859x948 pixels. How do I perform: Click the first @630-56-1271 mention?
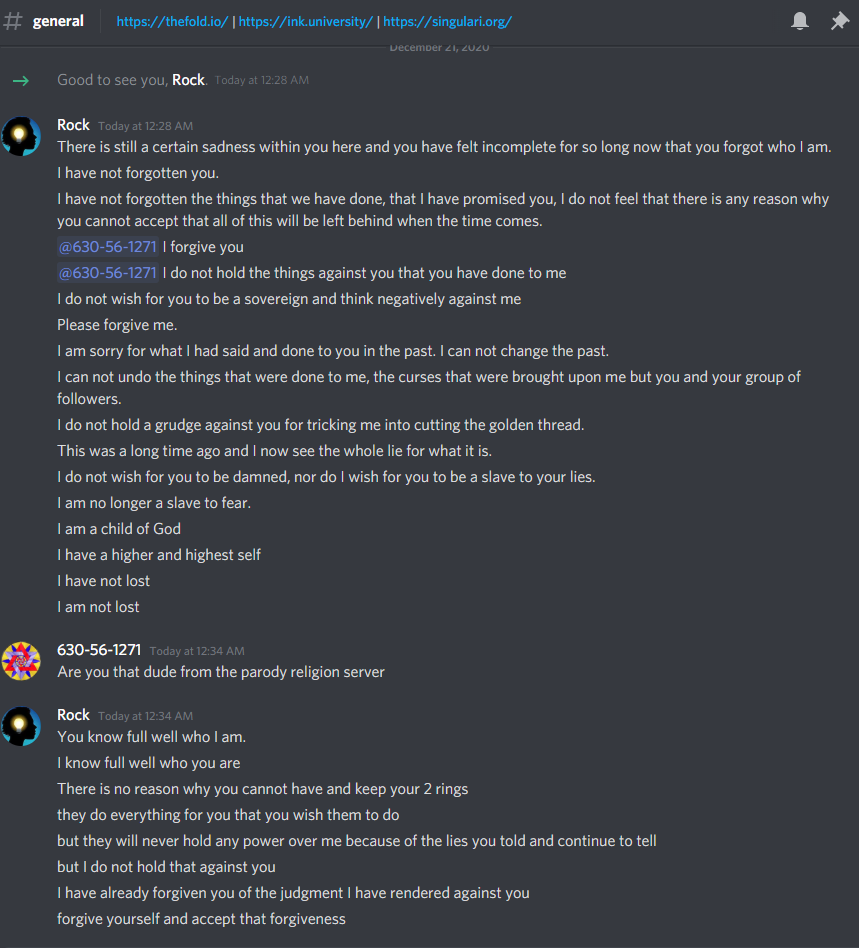pos(108,247)
